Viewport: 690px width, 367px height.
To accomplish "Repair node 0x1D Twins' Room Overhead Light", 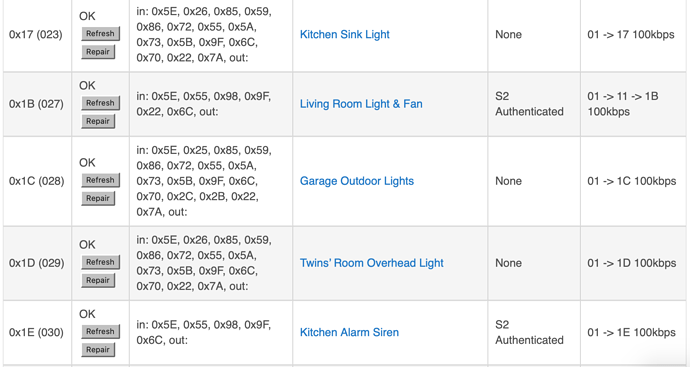I will click(x=98, y=280).
